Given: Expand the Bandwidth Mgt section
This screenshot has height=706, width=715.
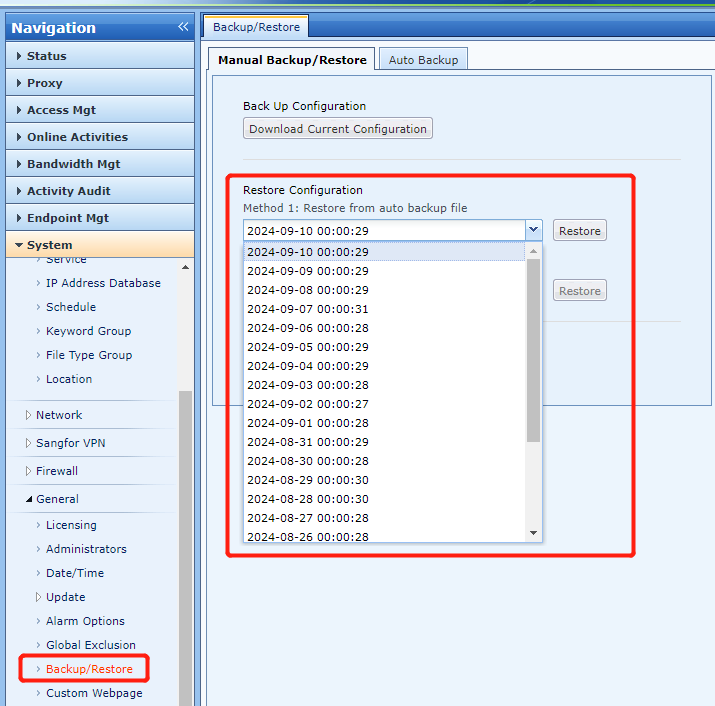Looking at the screenshot, I should 100,164.
